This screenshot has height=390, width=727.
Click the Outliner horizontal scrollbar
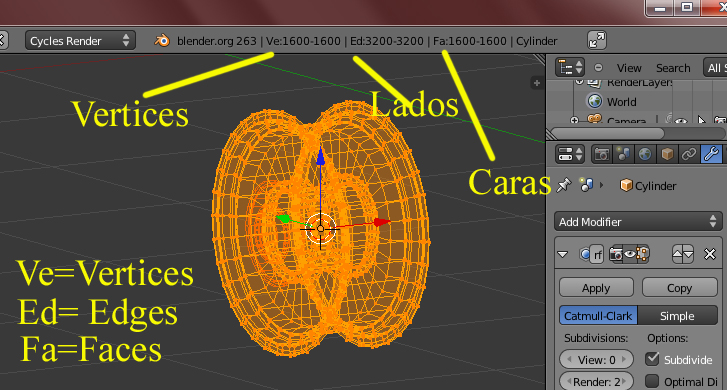click(x=607, y=134)
